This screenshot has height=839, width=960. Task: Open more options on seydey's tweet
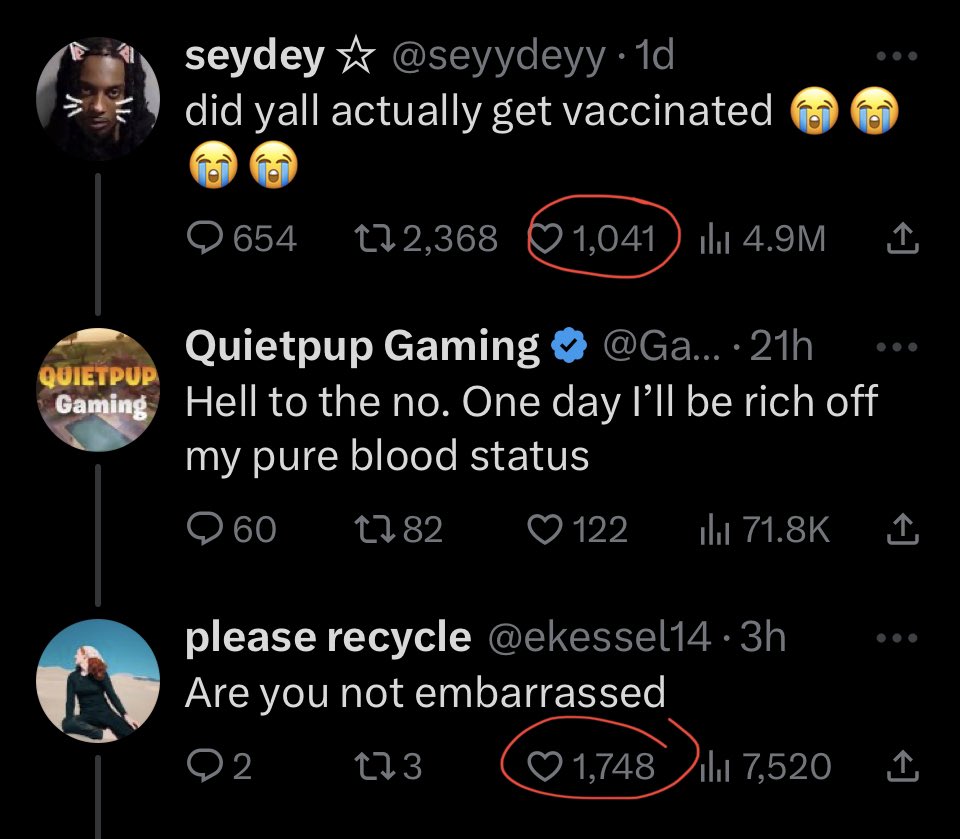[x=897, y=56]
